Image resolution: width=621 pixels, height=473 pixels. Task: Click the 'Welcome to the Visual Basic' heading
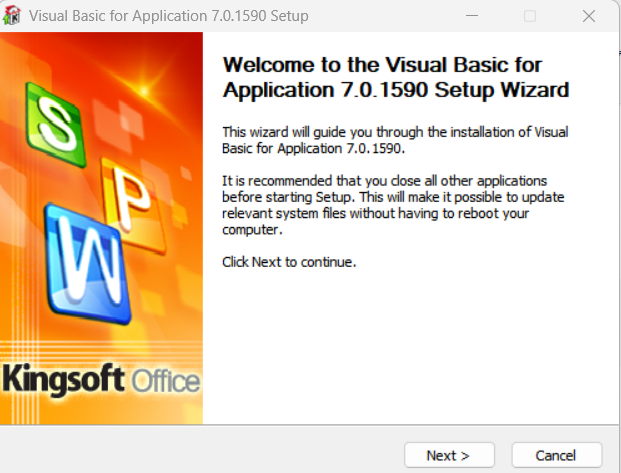click(x=396, y=77)
